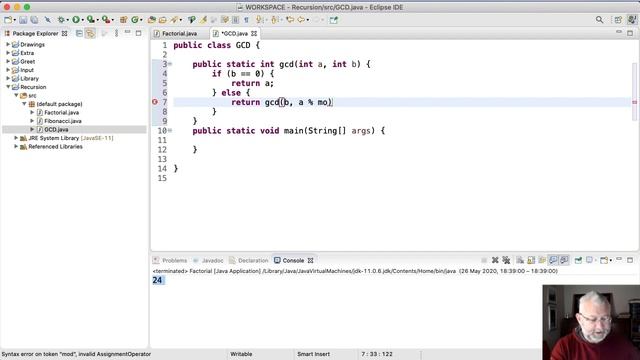Click the Last Edit Location icon
This screenshot has height=360, width=640.
pyautogui.click(x=290, y=20)
